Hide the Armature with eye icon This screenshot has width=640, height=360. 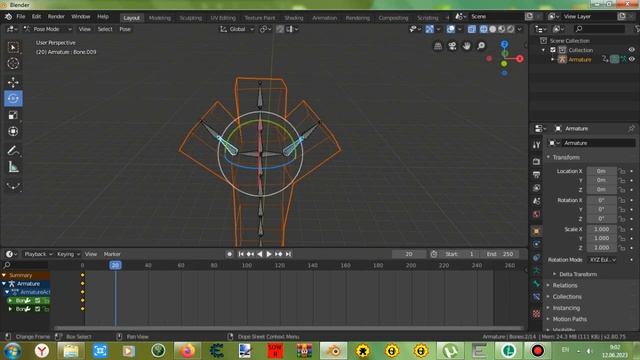pyautogui.click(x=631, y=59)
